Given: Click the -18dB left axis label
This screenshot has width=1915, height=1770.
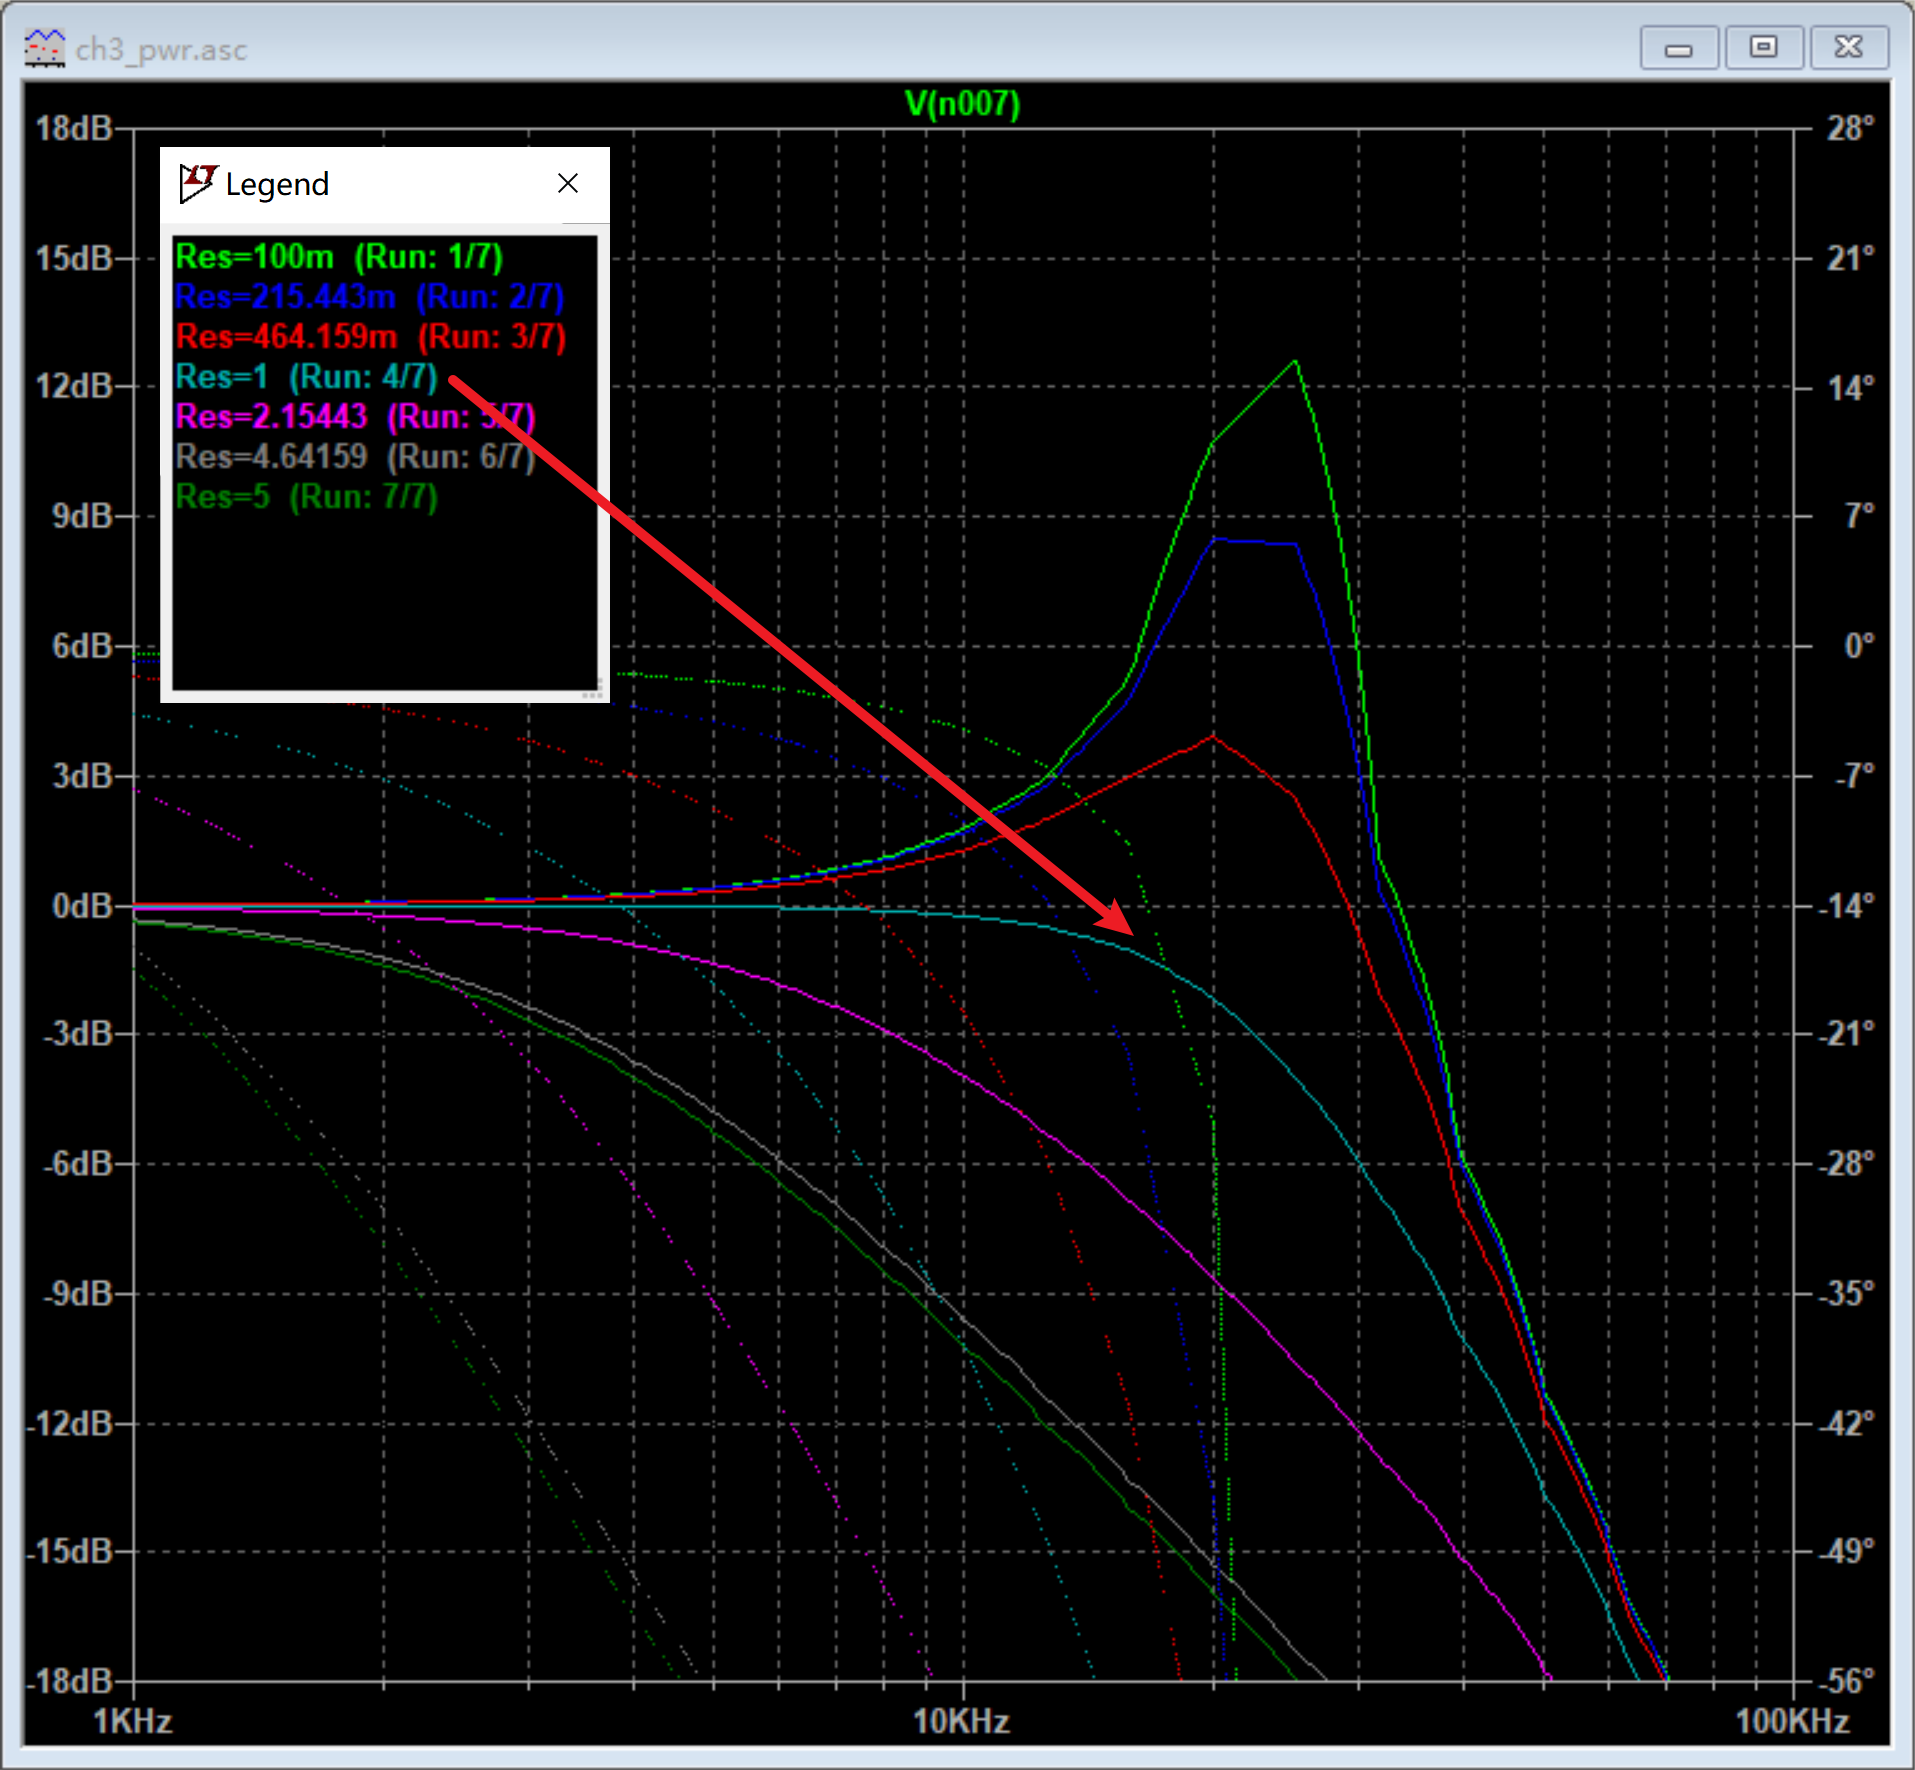Looking at the screenshot, I should 70,1681.
